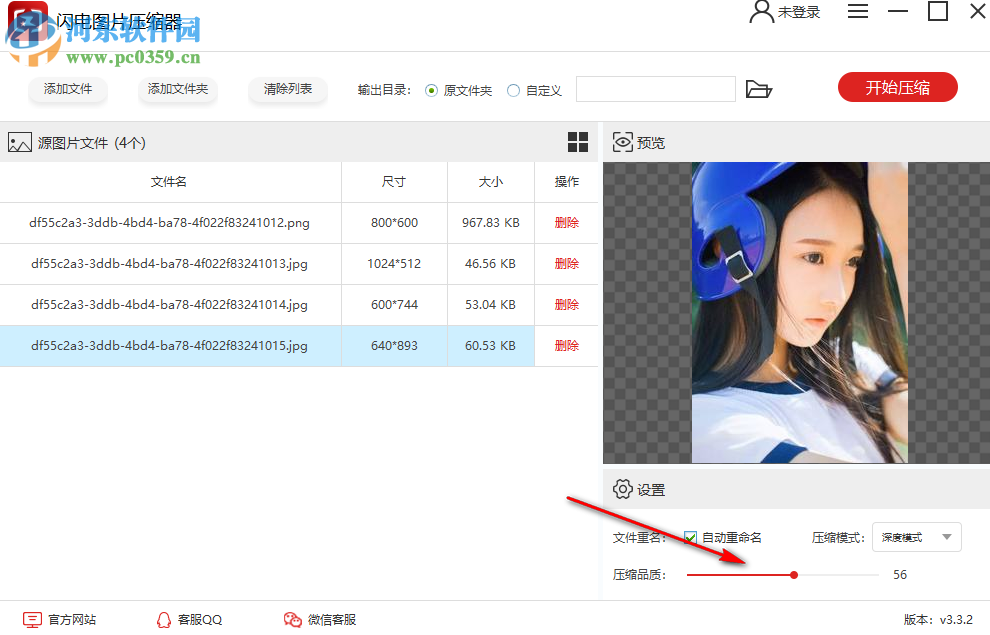This screenshot has width=990, height=635.
Task: Click the 清除列表 button
Action: coord(288,89)
